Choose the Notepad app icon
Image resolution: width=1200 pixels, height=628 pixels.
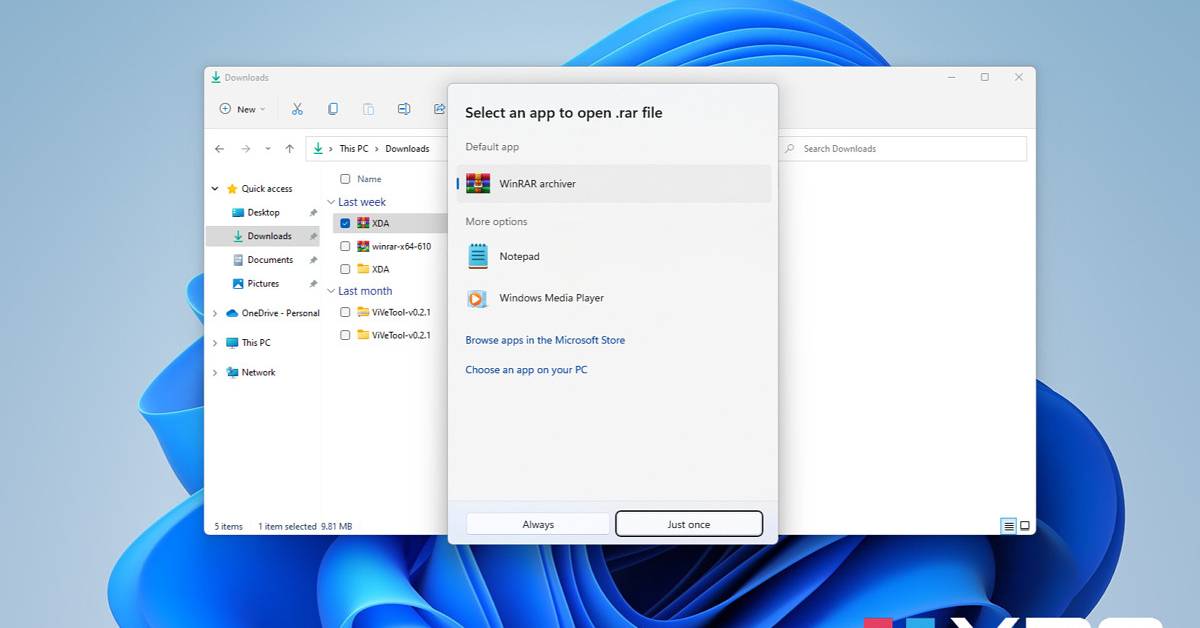(x=478, y=256)
